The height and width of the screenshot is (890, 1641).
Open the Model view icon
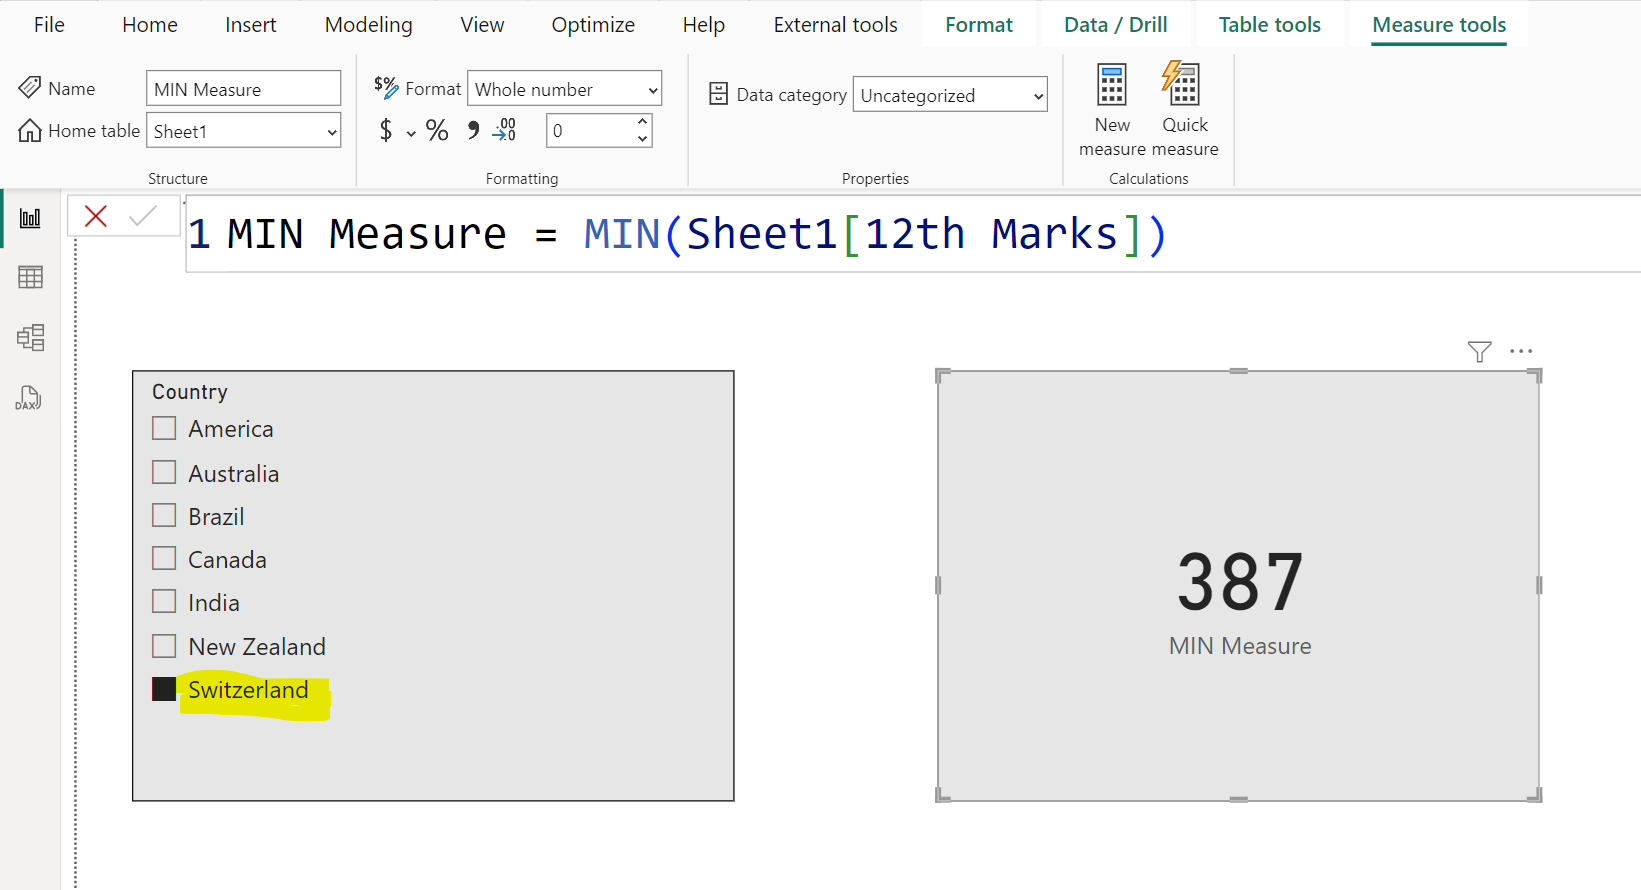click(x=30, y=337)
